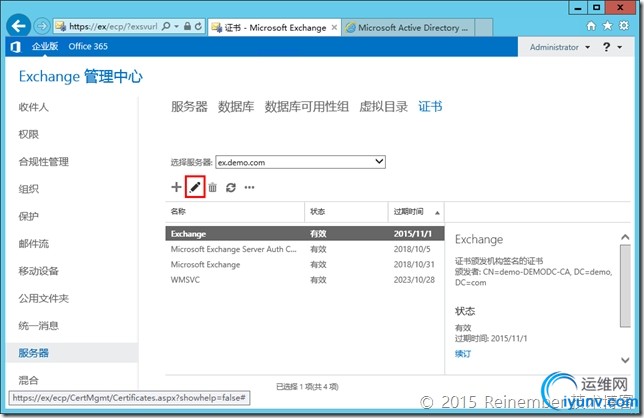
Task: Open the 服务器 tab
Action: (x=189, y=107)
